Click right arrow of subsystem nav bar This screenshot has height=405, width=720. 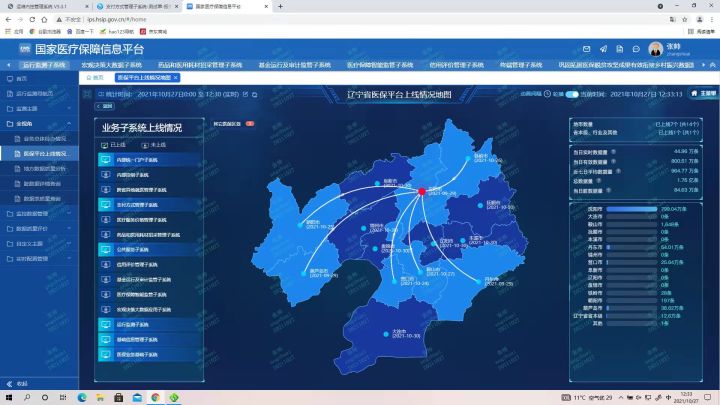point(703,65)
